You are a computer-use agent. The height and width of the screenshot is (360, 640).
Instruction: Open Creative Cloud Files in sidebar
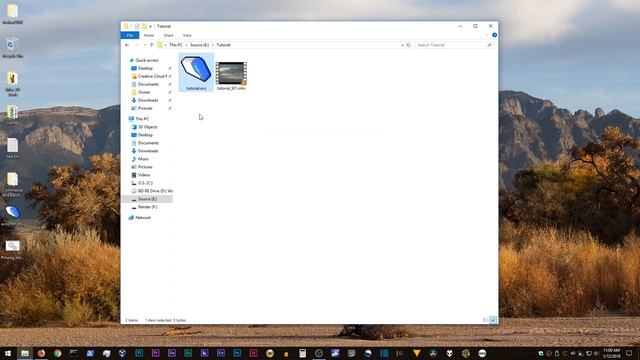click(x=152, y=76)
